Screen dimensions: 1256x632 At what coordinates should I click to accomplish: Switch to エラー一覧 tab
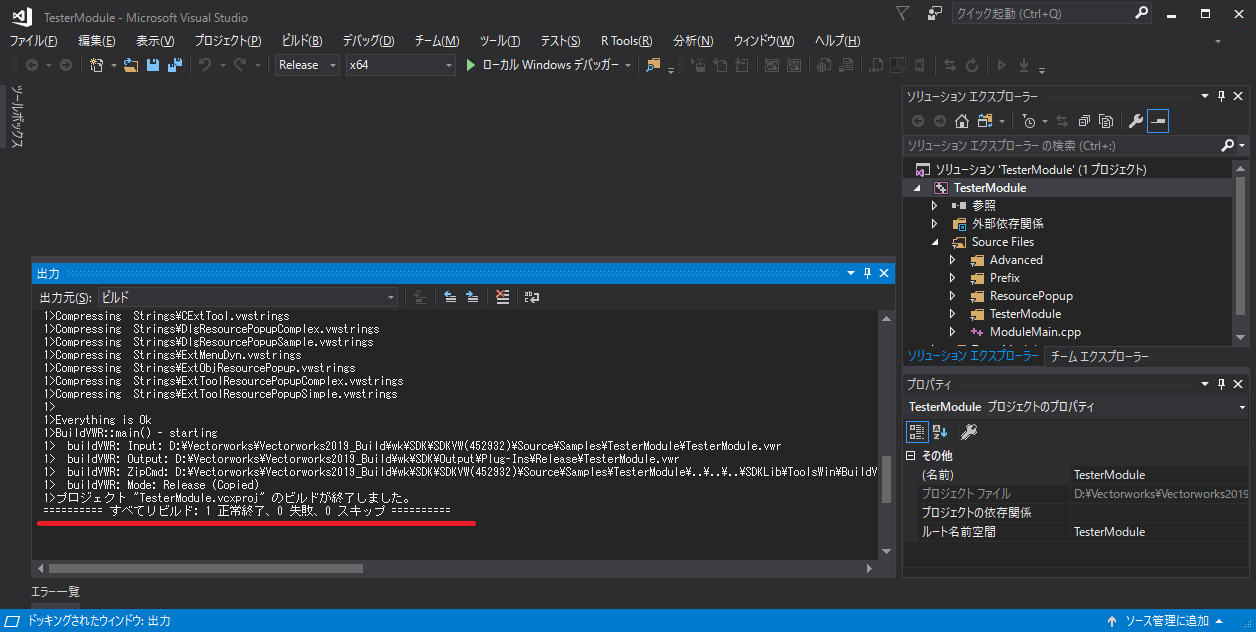coord(56,592)
